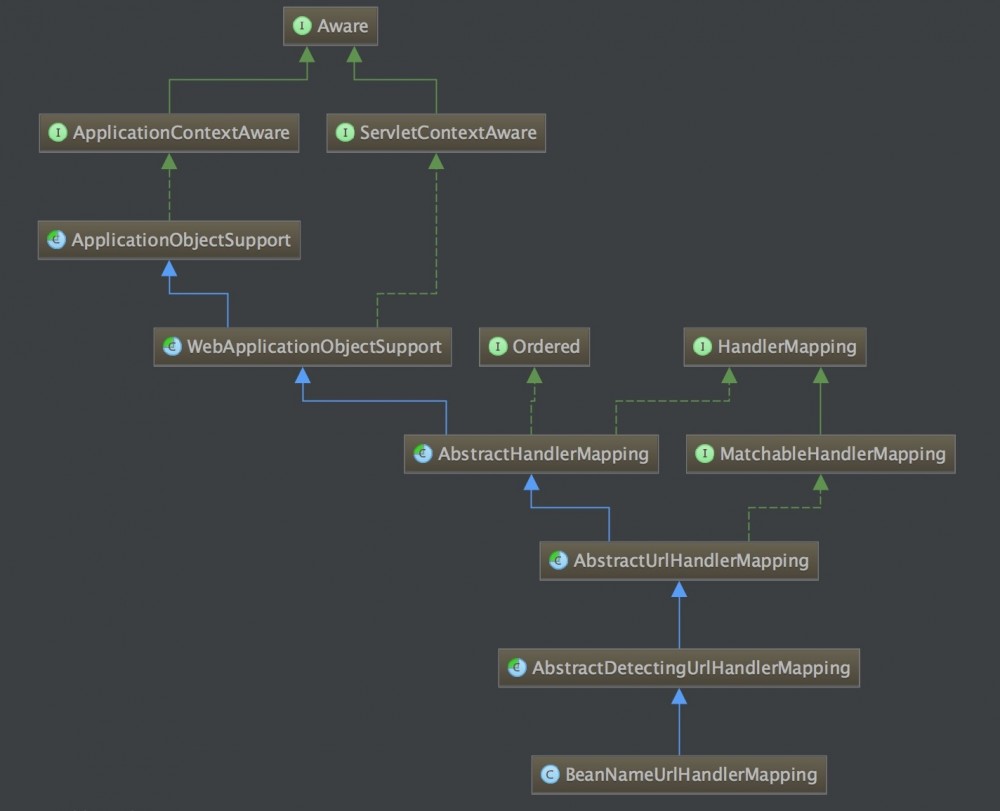Select the AbstractDetectingUrlHandlerMapping class node
The image size is (1000, 811).
679,668
